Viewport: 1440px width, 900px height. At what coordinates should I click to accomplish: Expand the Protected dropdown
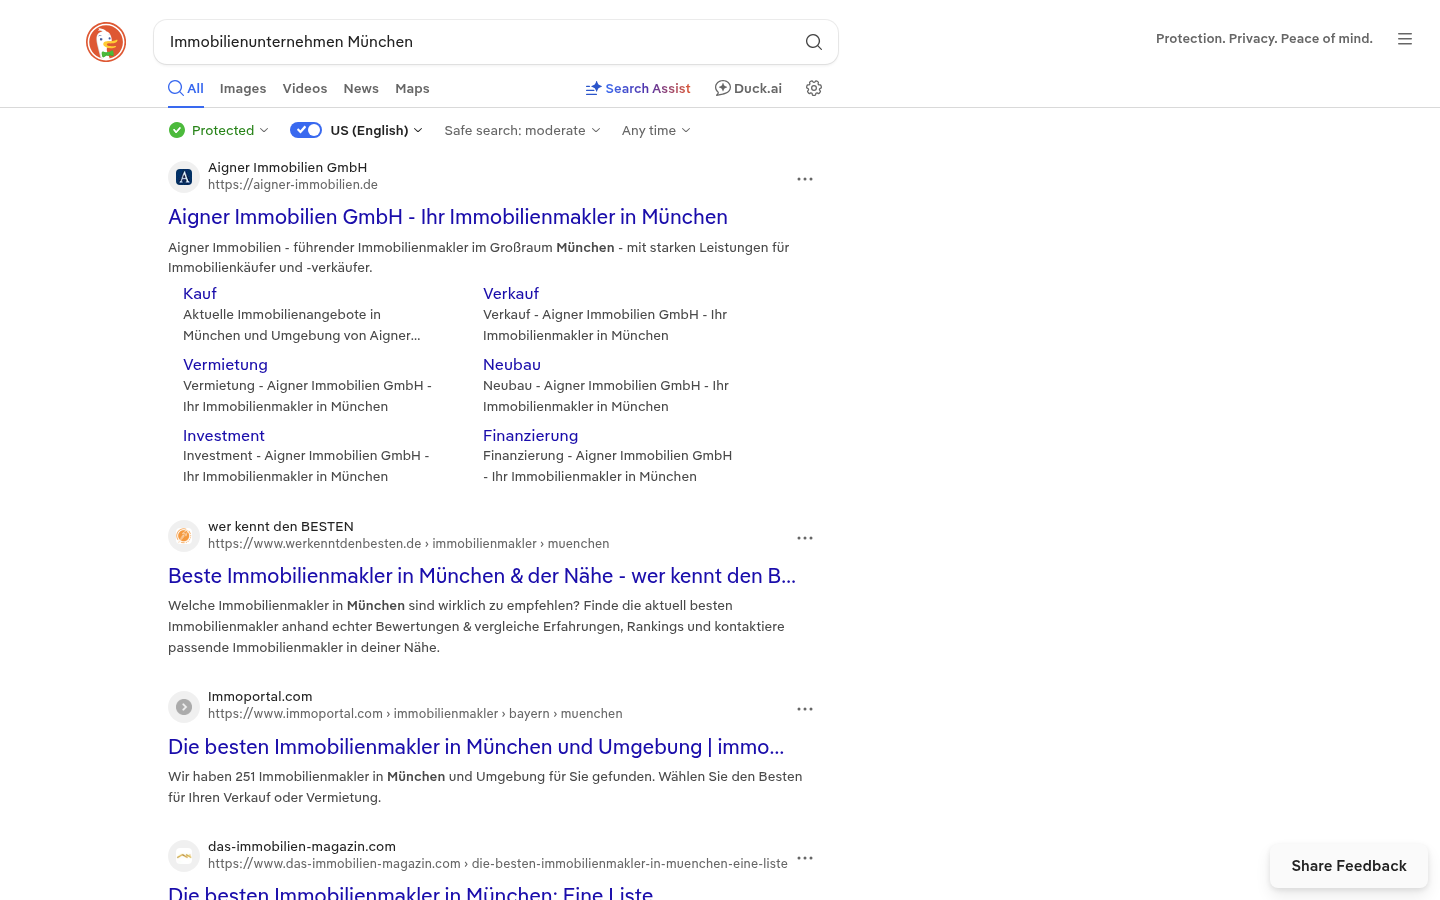pyautogui.click(x=219, y=130)
